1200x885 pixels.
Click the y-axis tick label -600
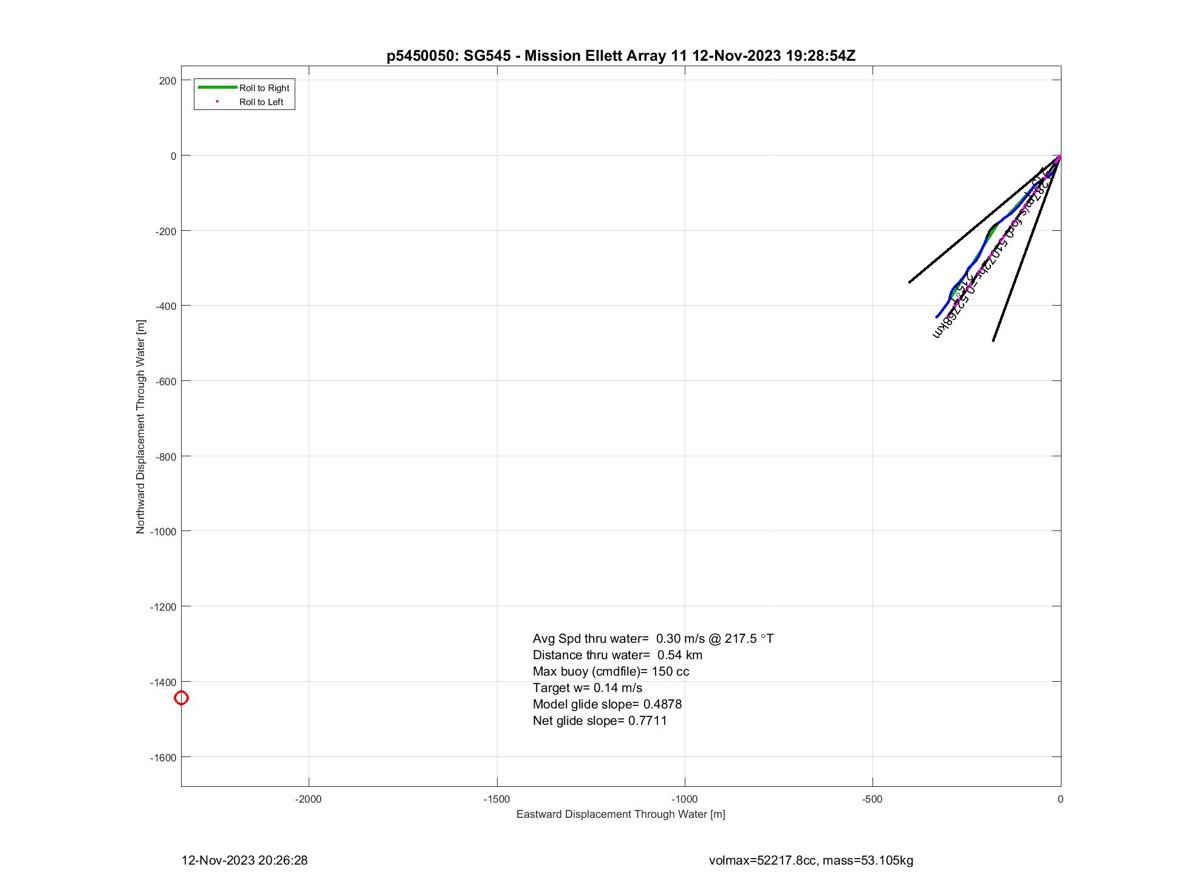pyautogui.click(x=165, y=381)
